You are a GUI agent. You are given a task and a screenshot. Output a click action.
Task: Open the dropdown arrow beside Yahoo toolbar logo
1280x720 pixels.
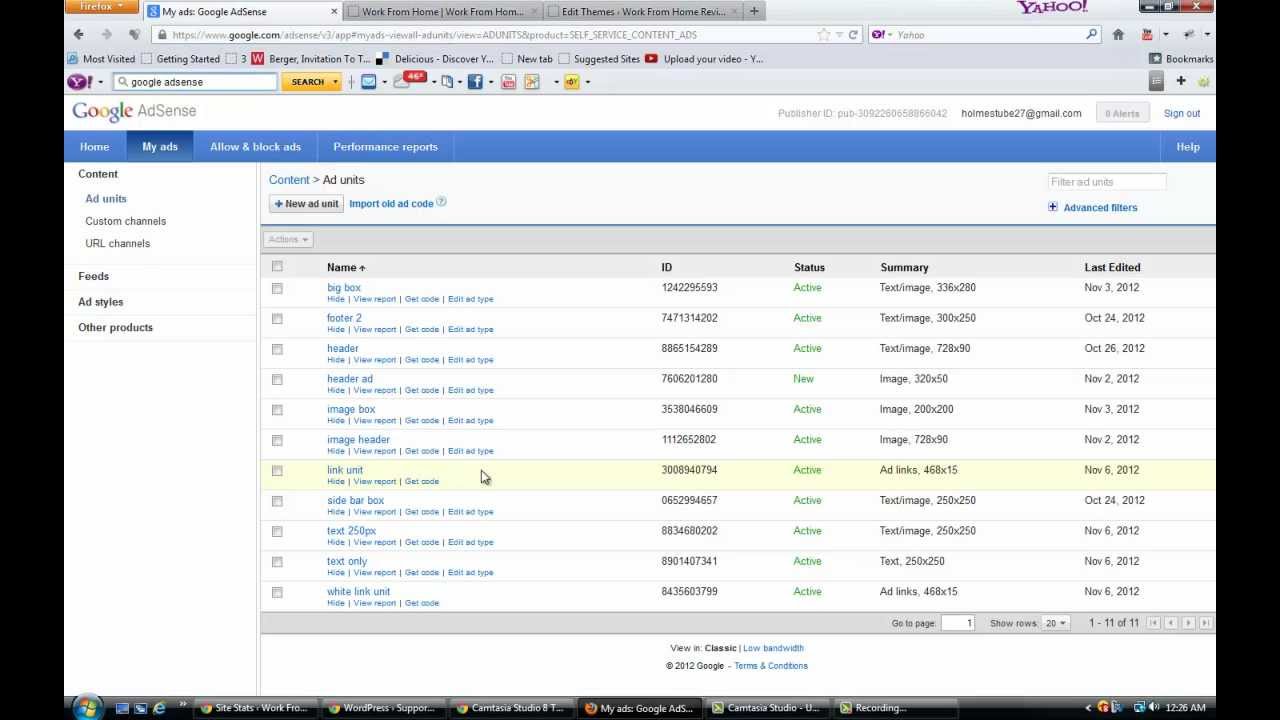coord(100,82)
